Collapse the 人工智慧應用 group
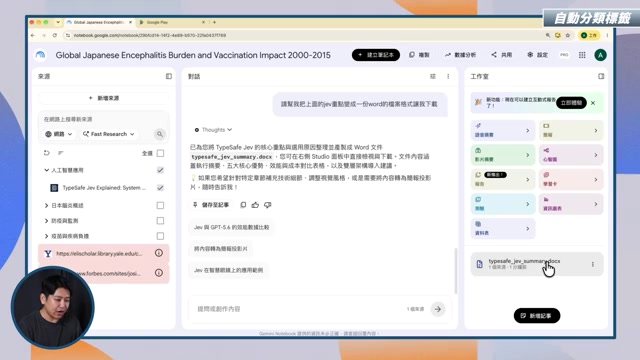 pos(46,170)
